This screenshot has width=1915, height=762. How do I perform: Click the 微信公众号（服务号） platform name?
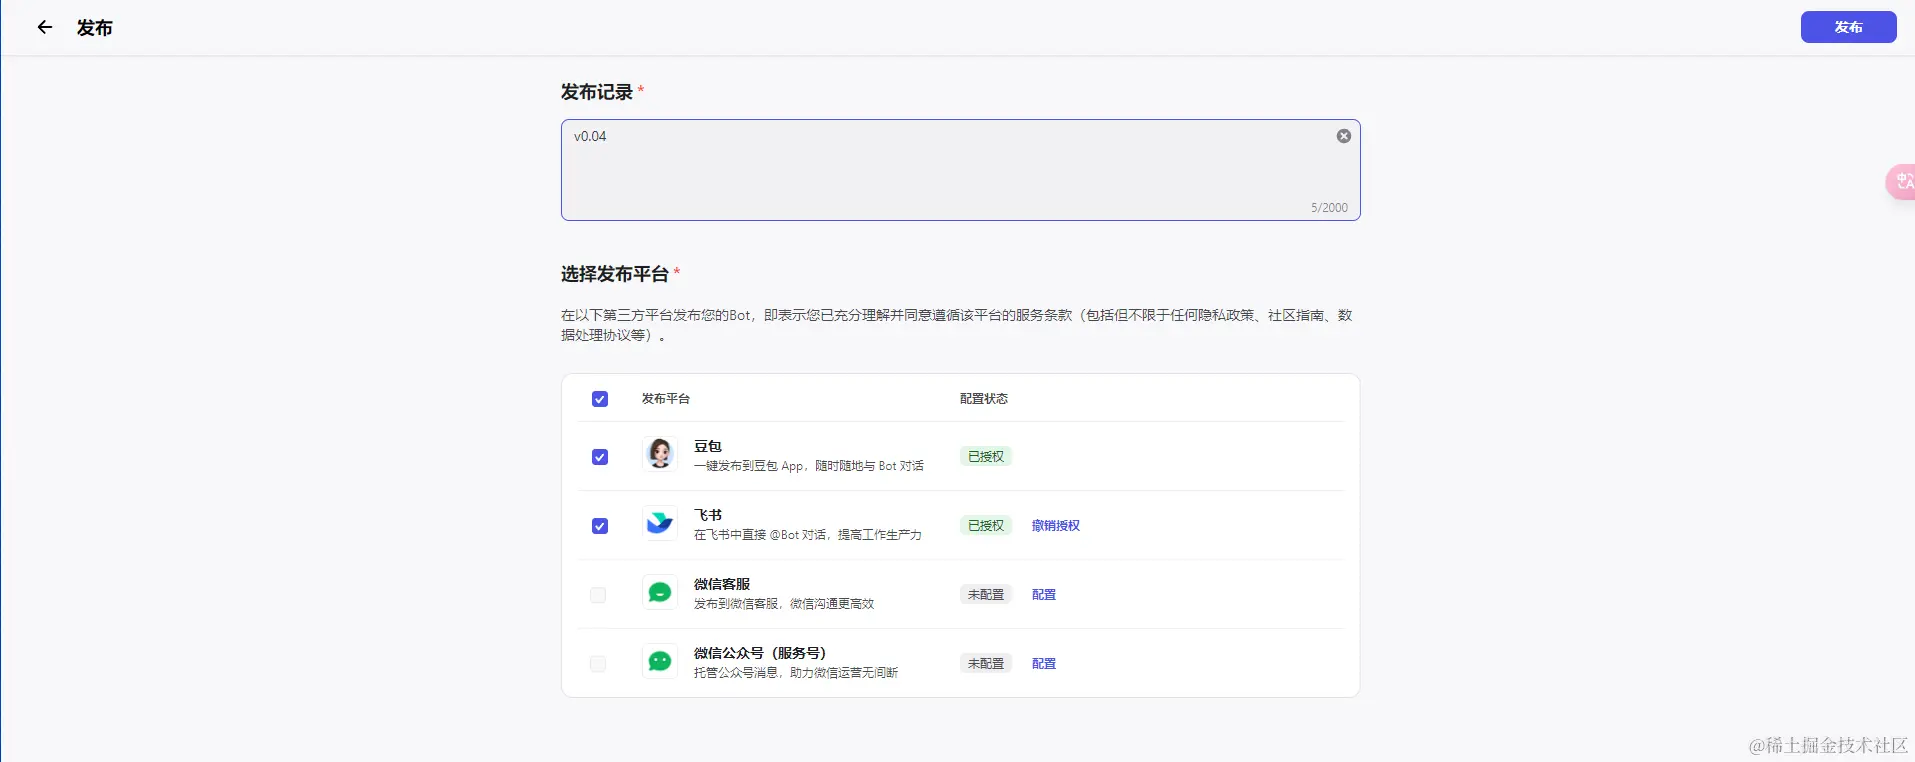(x=760, y=653)
